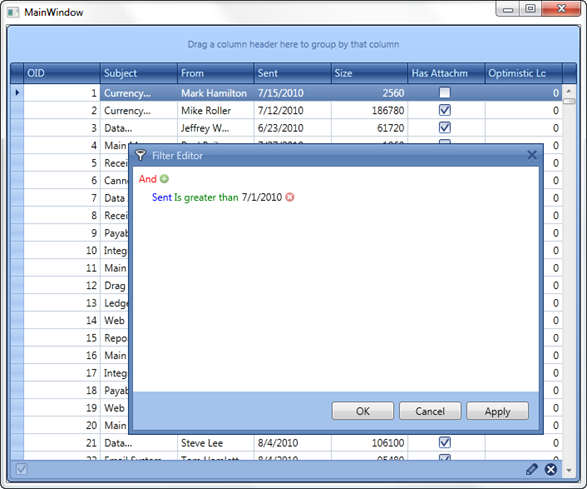Click the group panel drag hint area
The image size is (587, 489).
pos(293,44)
